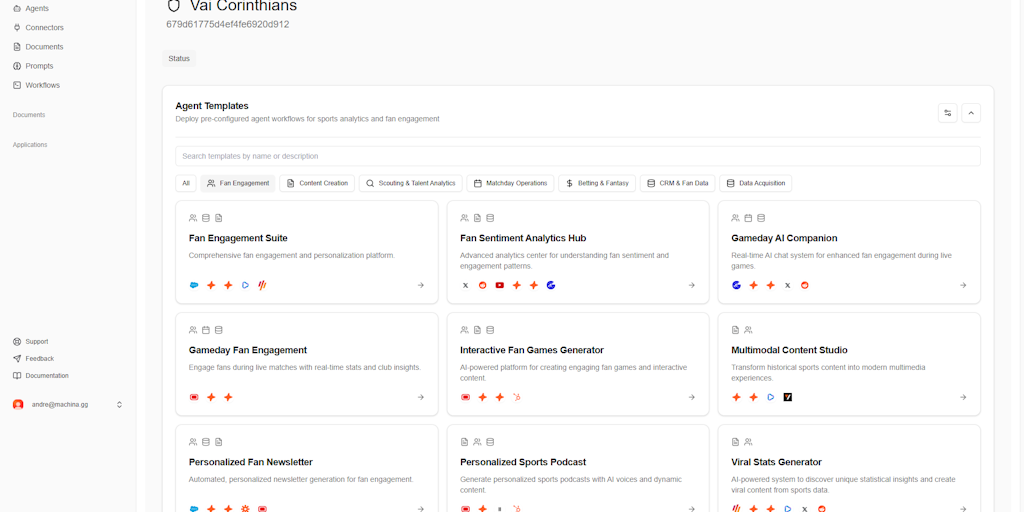Screen dimensions: 1024x512
Task: Focus the Search templates input field
Action: click(578, 156)
